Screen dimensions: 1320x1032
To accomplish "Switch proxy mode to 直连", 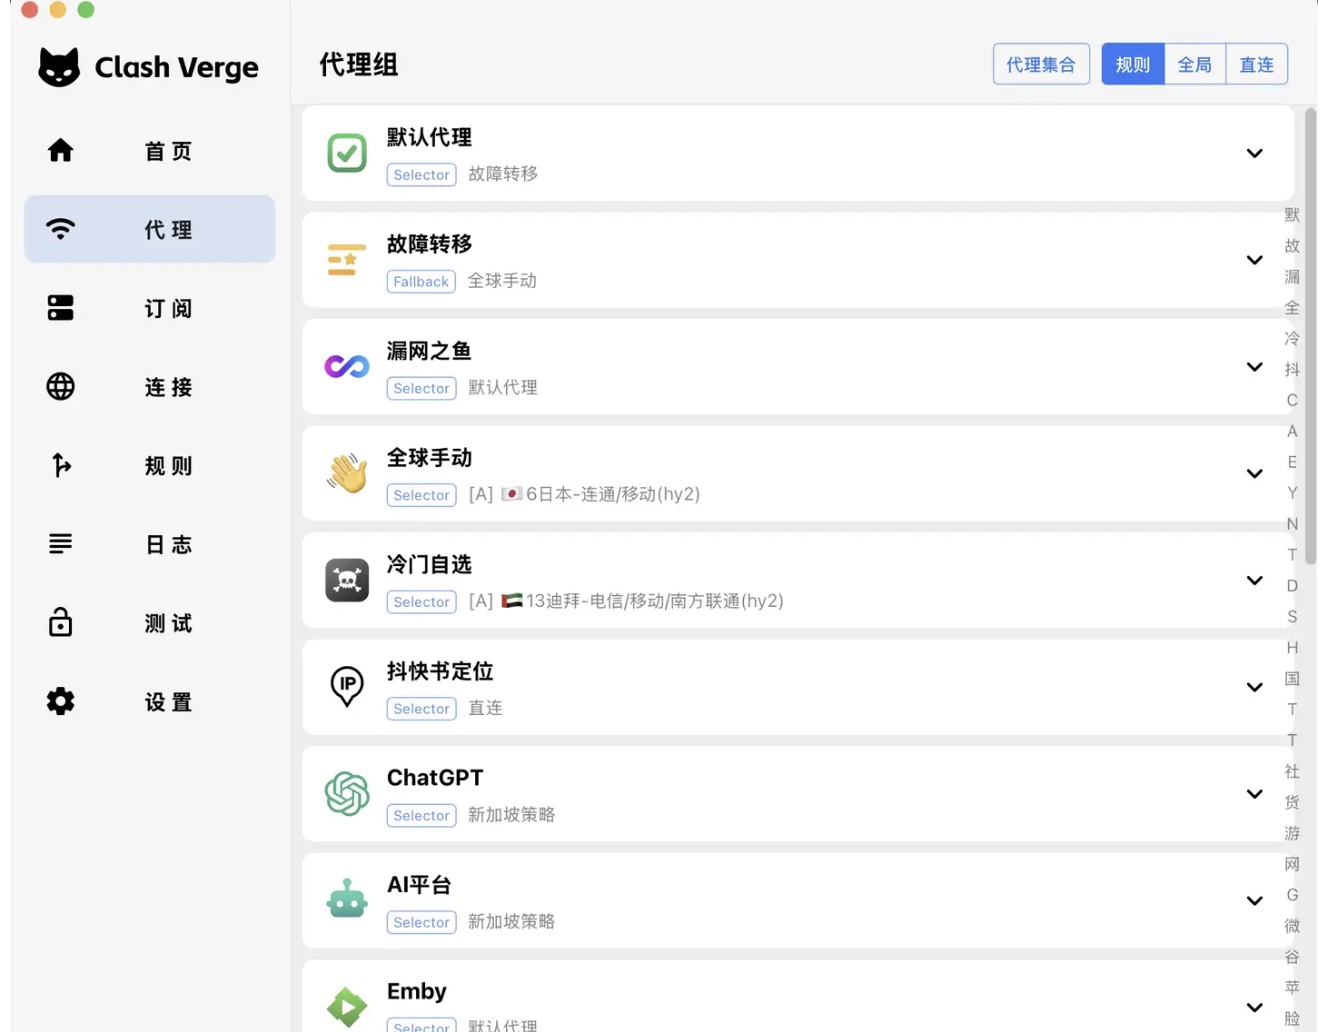I will pyautogui.click(x=1257, y=64).
